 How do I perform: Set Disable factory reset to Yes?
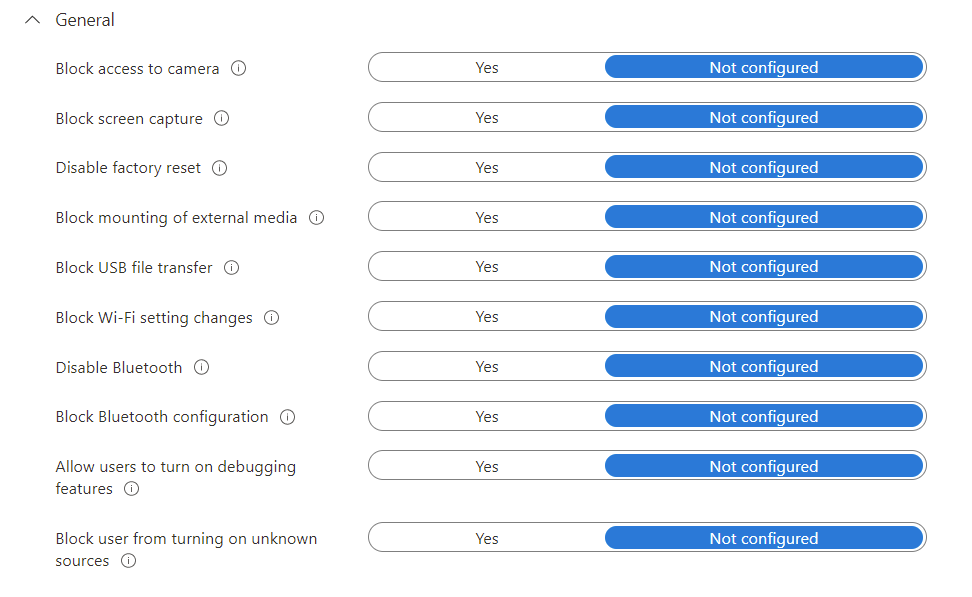[486, 167]
